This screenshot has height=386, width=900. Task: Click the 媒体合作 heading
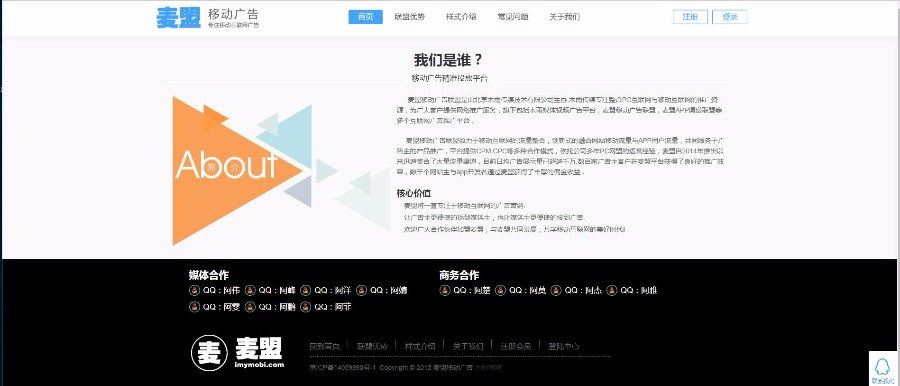209,275
